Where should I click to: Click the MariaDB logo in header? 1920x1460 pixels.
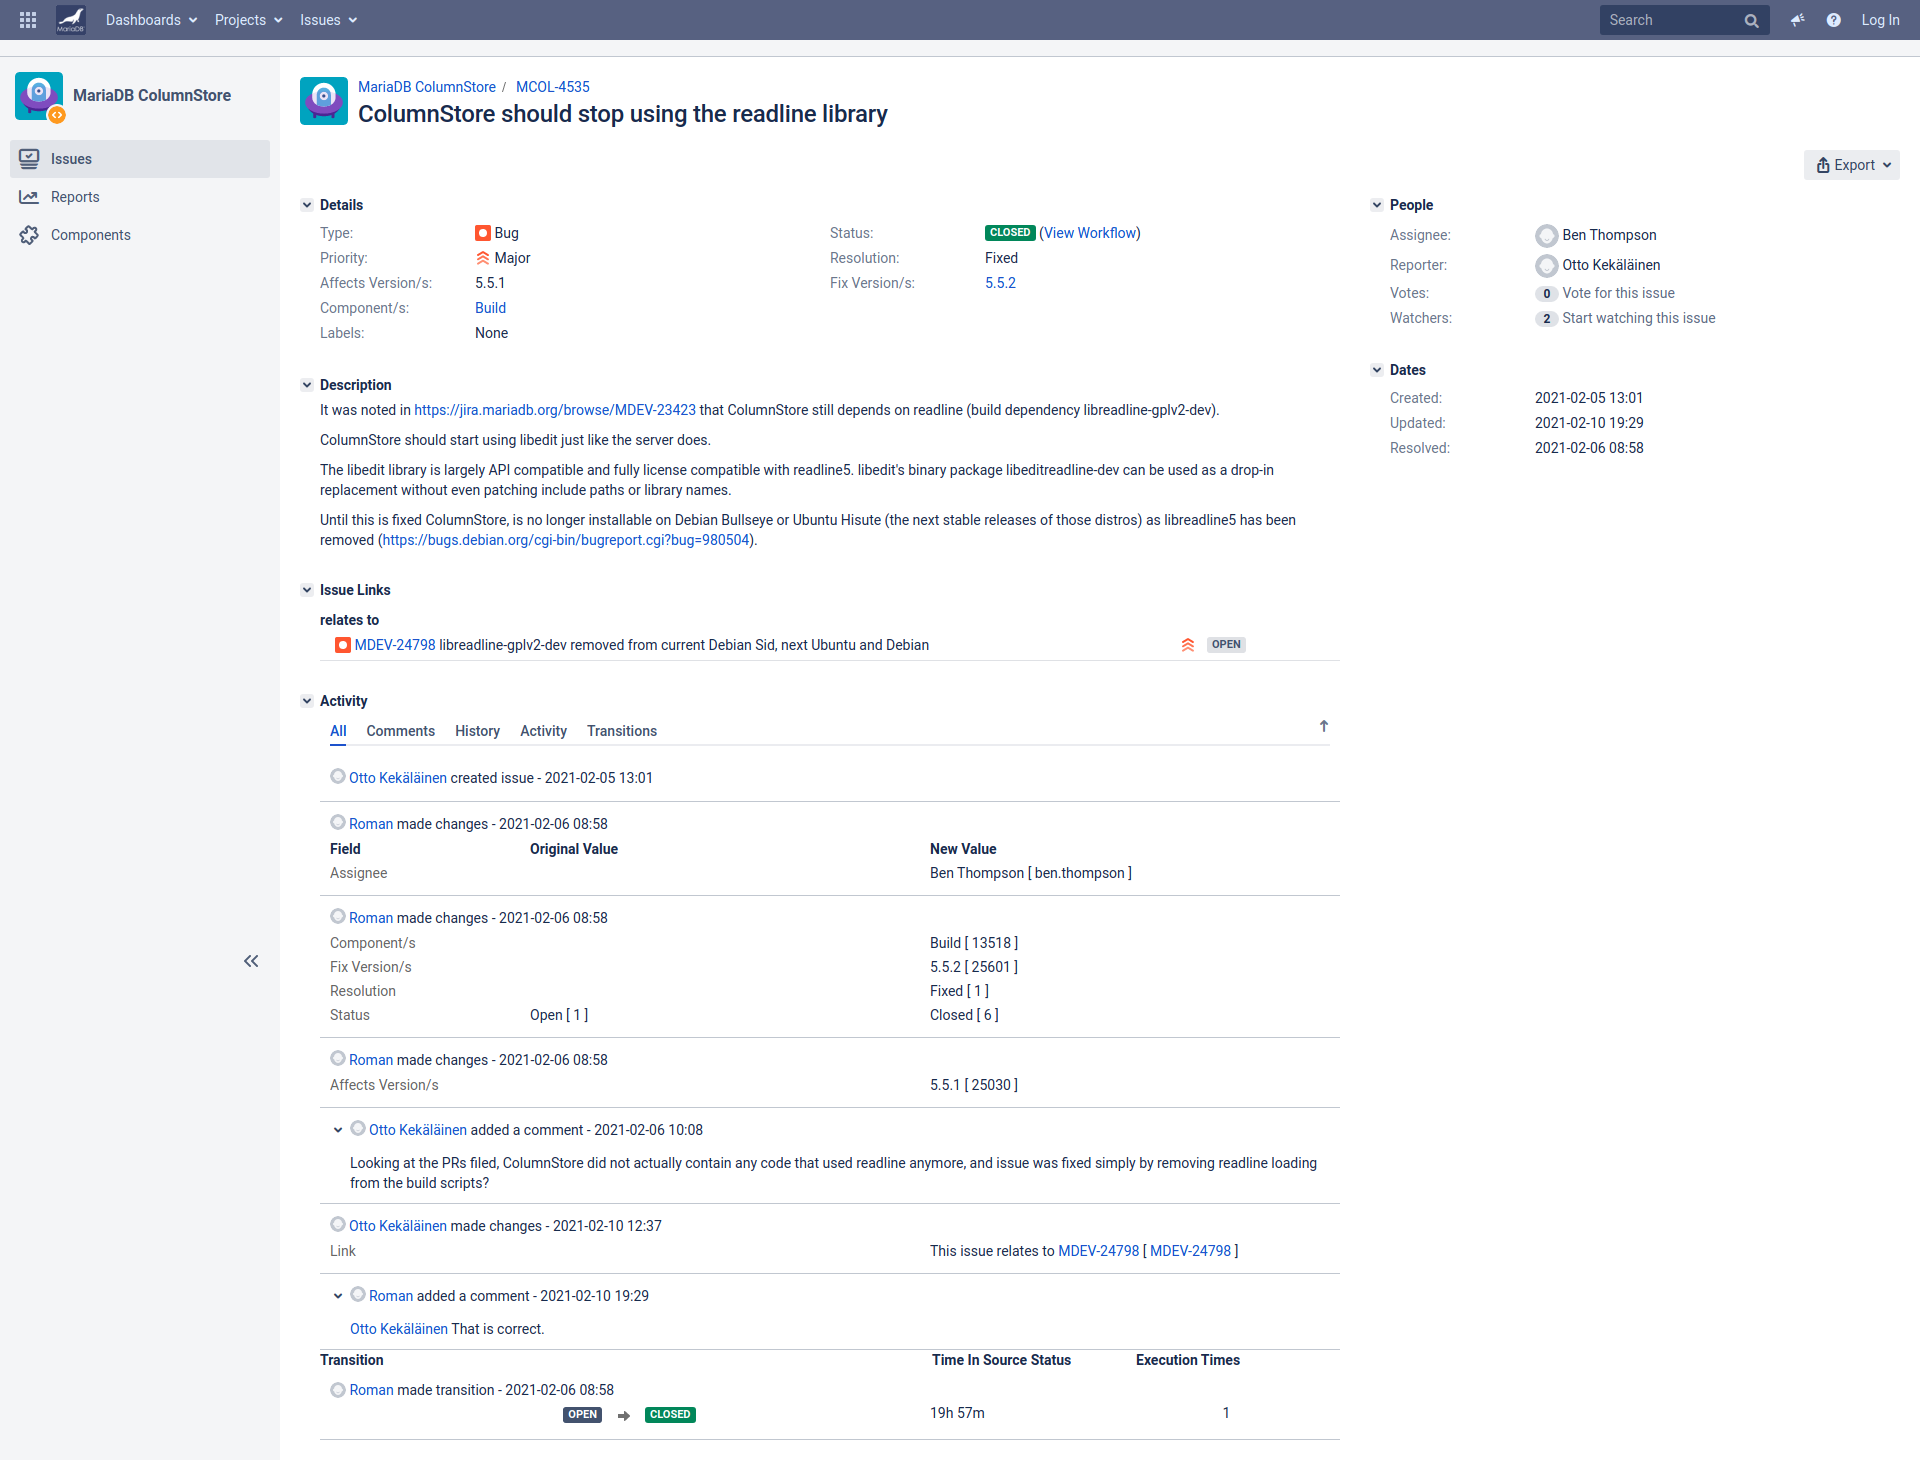coord(70,20)
